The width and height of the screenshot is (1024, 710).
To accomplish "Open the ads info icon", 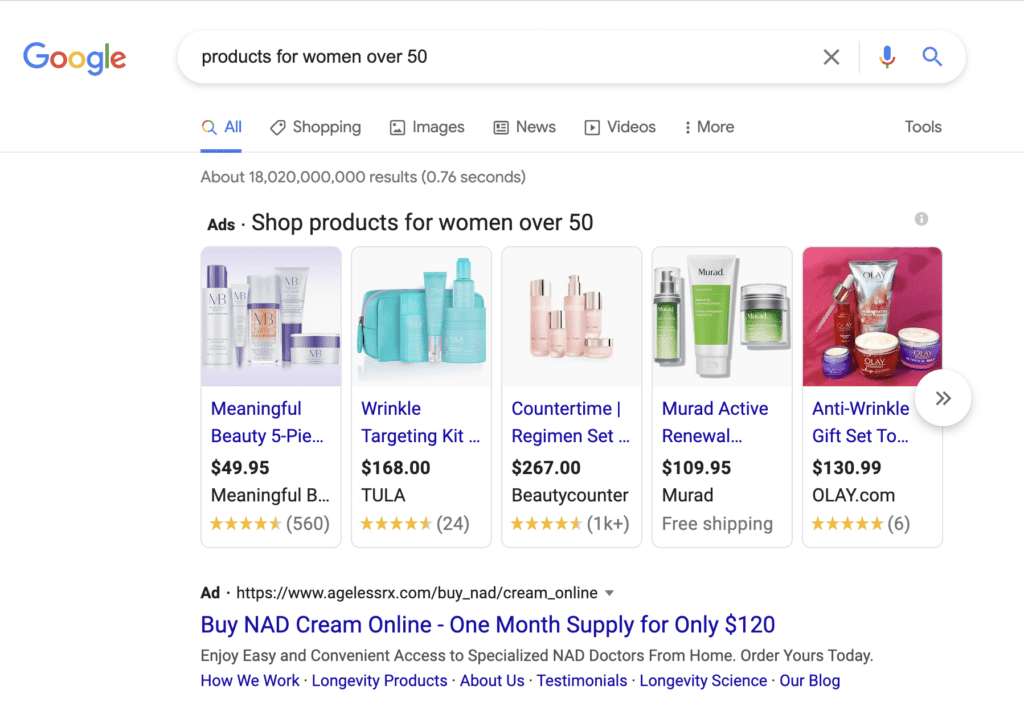I will pos(921,219).
